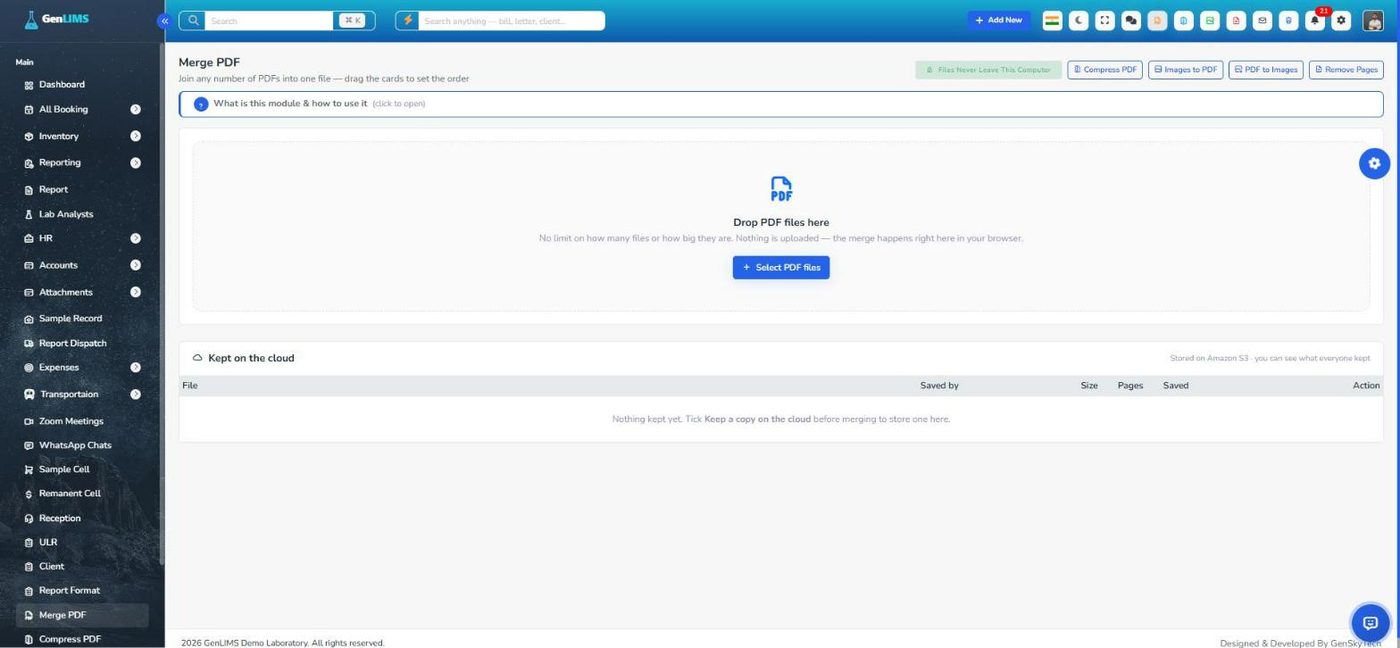This screenshot has height=648, width=1400.
Task: Click the blue floating settings gear button
Action: tap(1374, 163)
